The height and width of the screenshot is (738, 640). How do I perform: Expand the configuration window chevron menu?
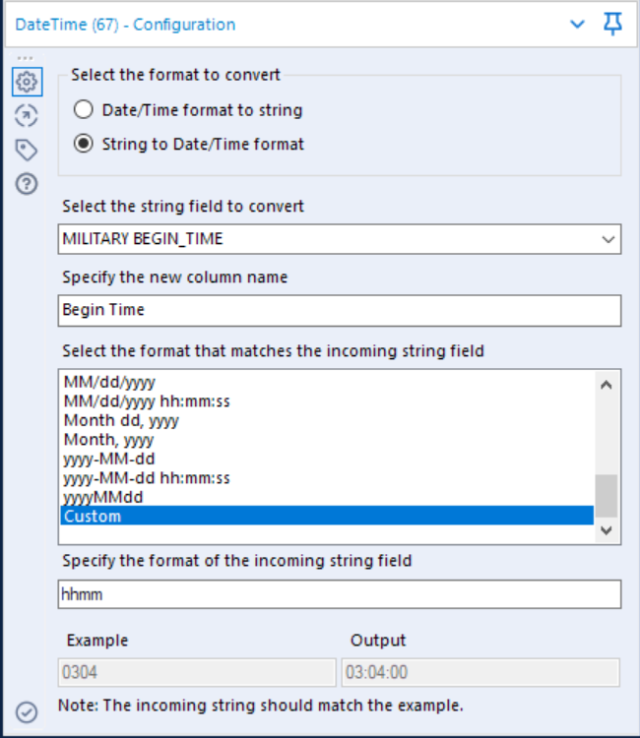(577, 24)
